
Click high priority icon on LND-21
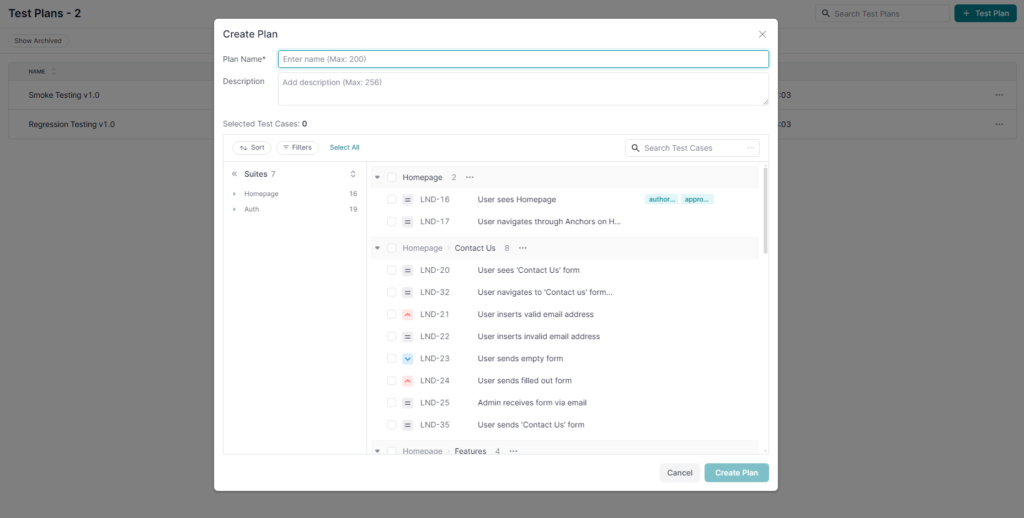(408, 314)
